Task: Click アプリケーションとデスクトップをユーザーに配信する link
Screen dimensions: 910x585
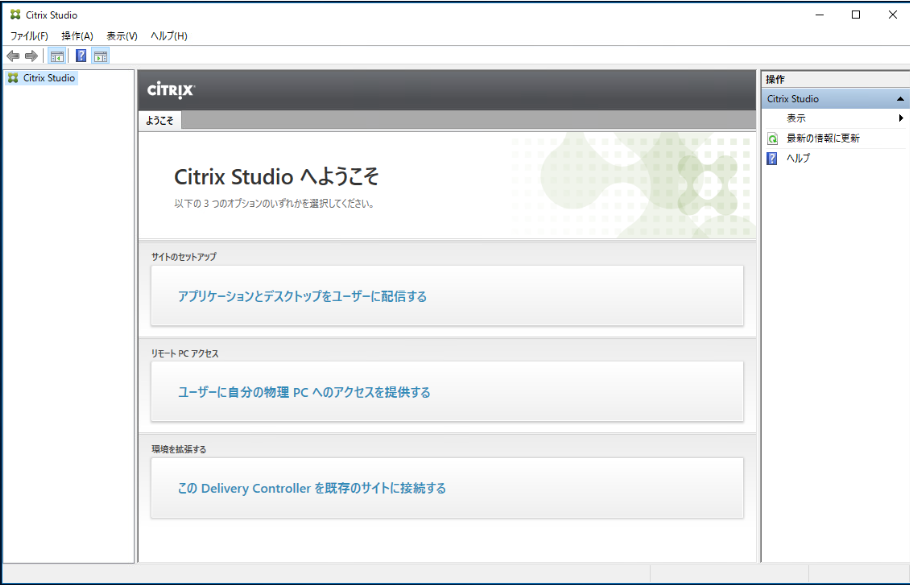Action: tap(302, 297)
